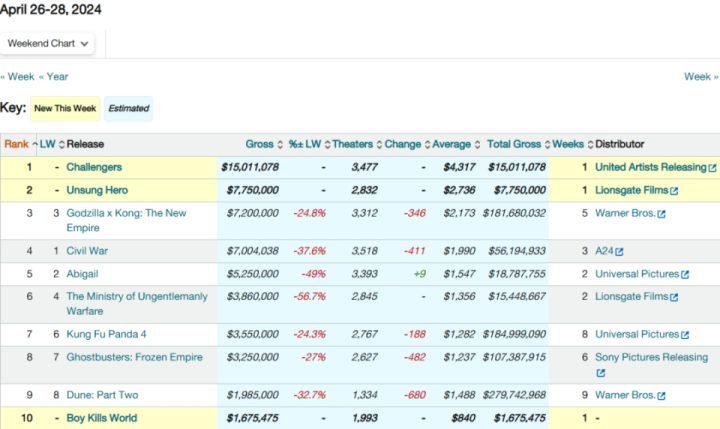Open Lionsgate Films link in Unsung Hero row

point(631,190)
